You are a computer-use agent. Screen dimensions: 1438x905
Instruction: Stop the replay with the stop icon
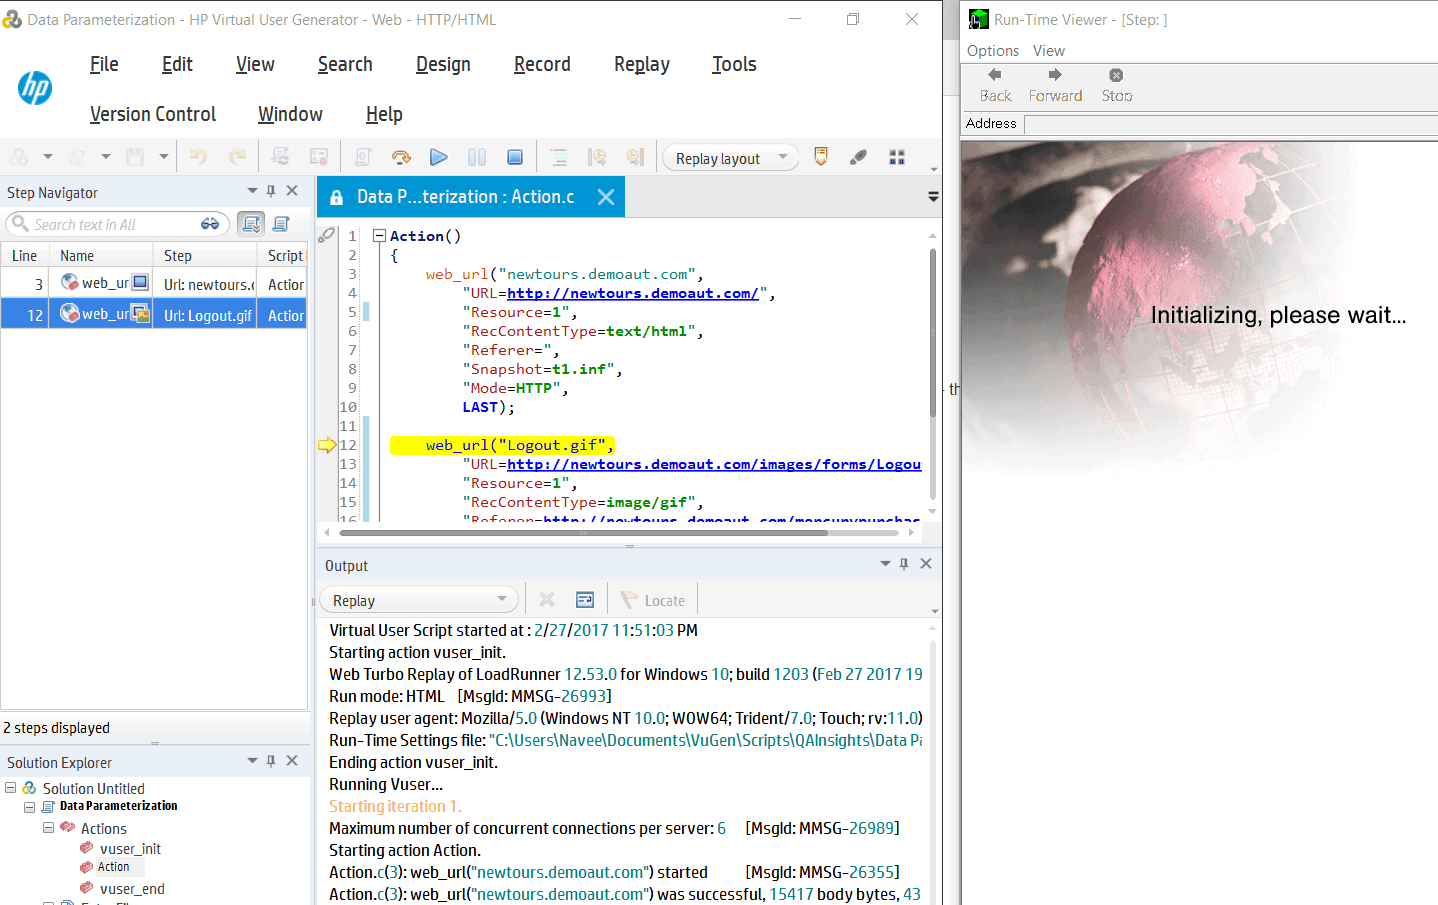tap(514, 157)
